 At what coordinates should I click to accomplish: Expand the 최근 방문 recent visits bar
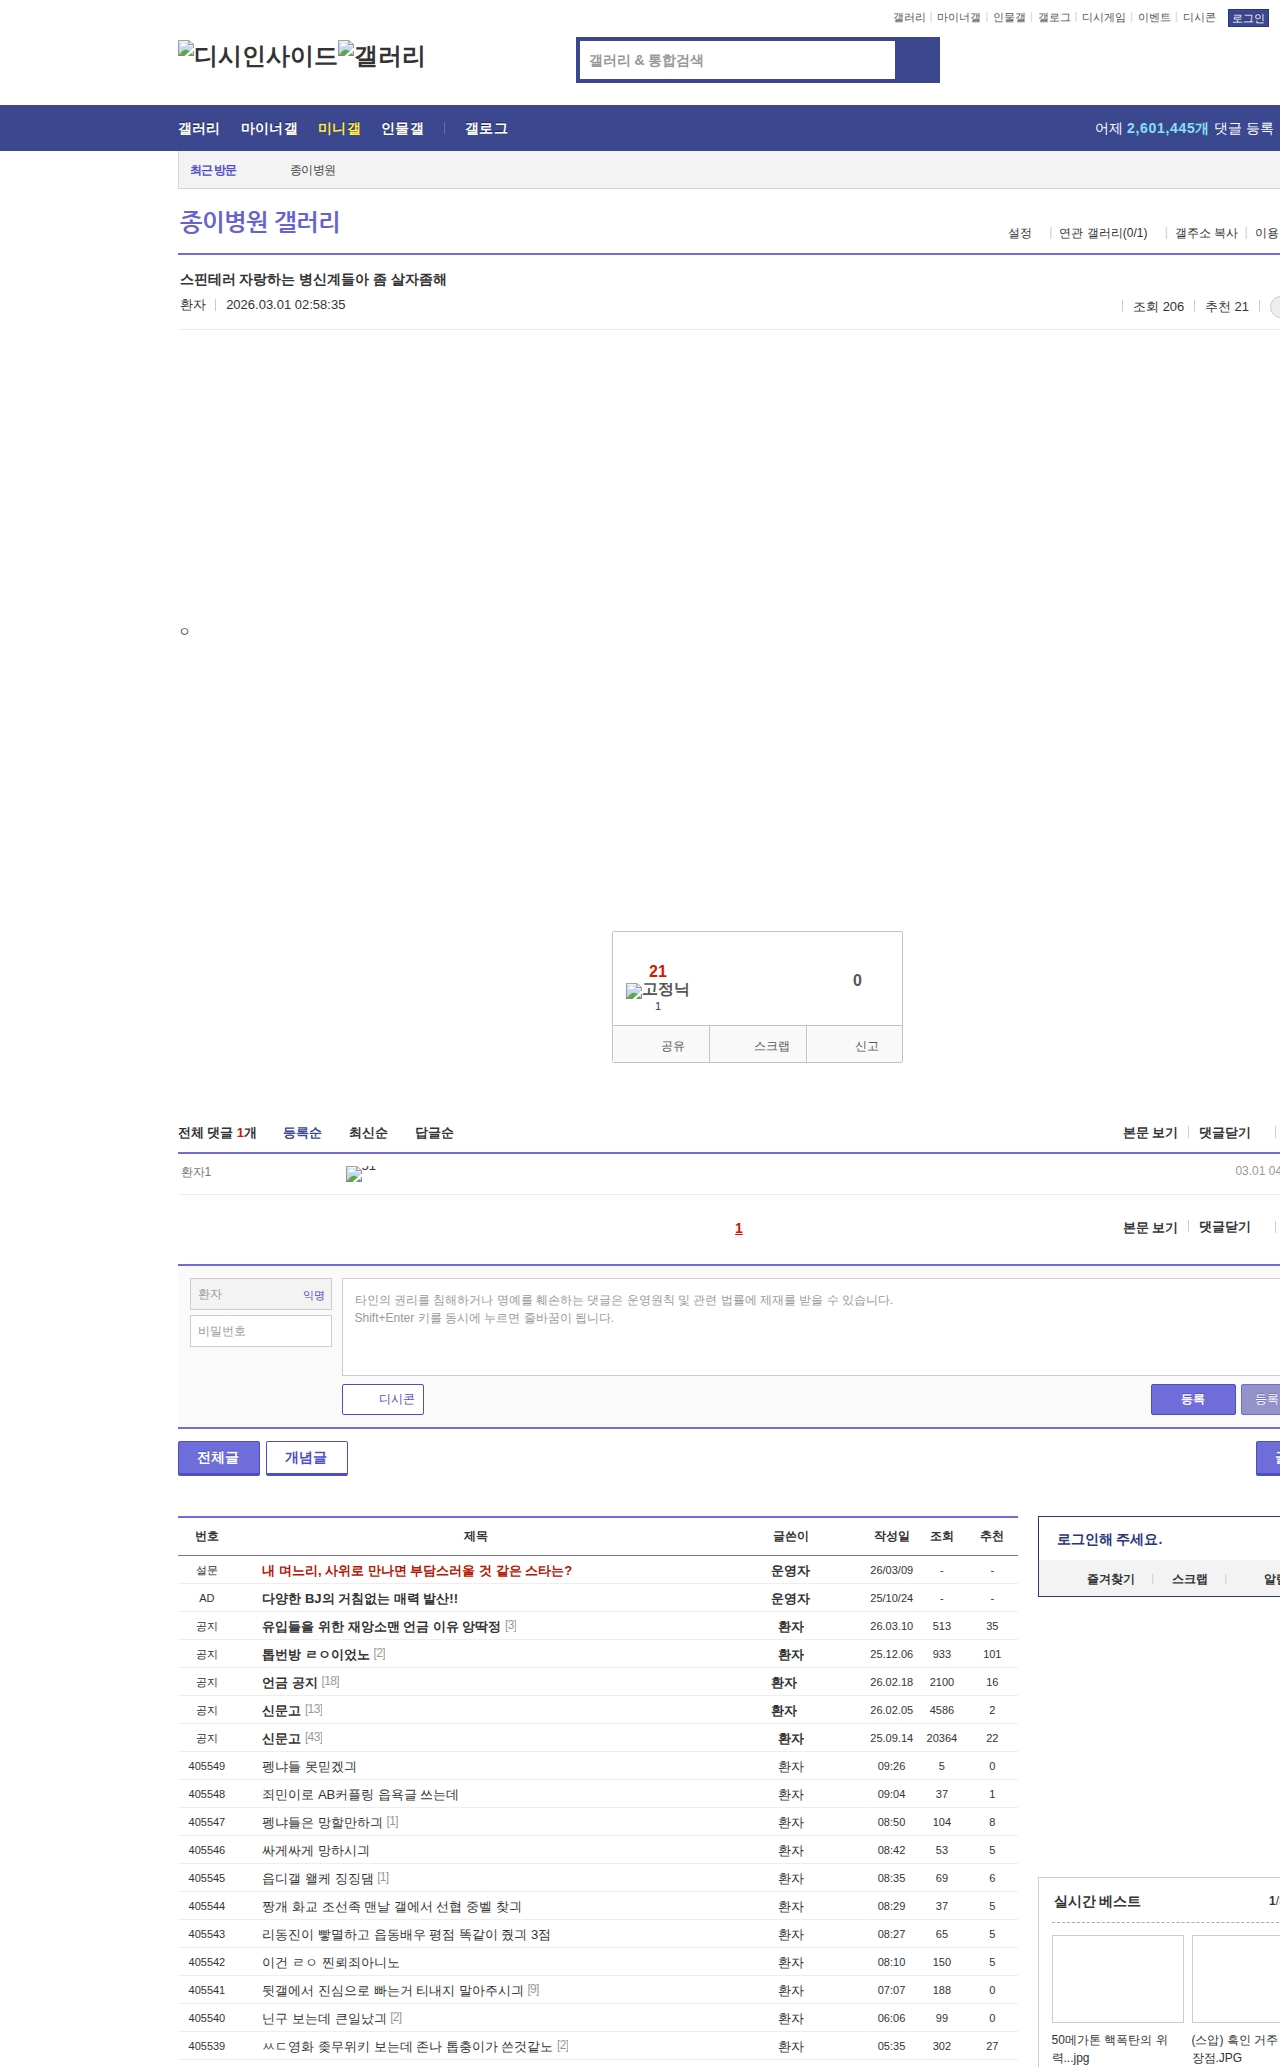click(213, 170)
